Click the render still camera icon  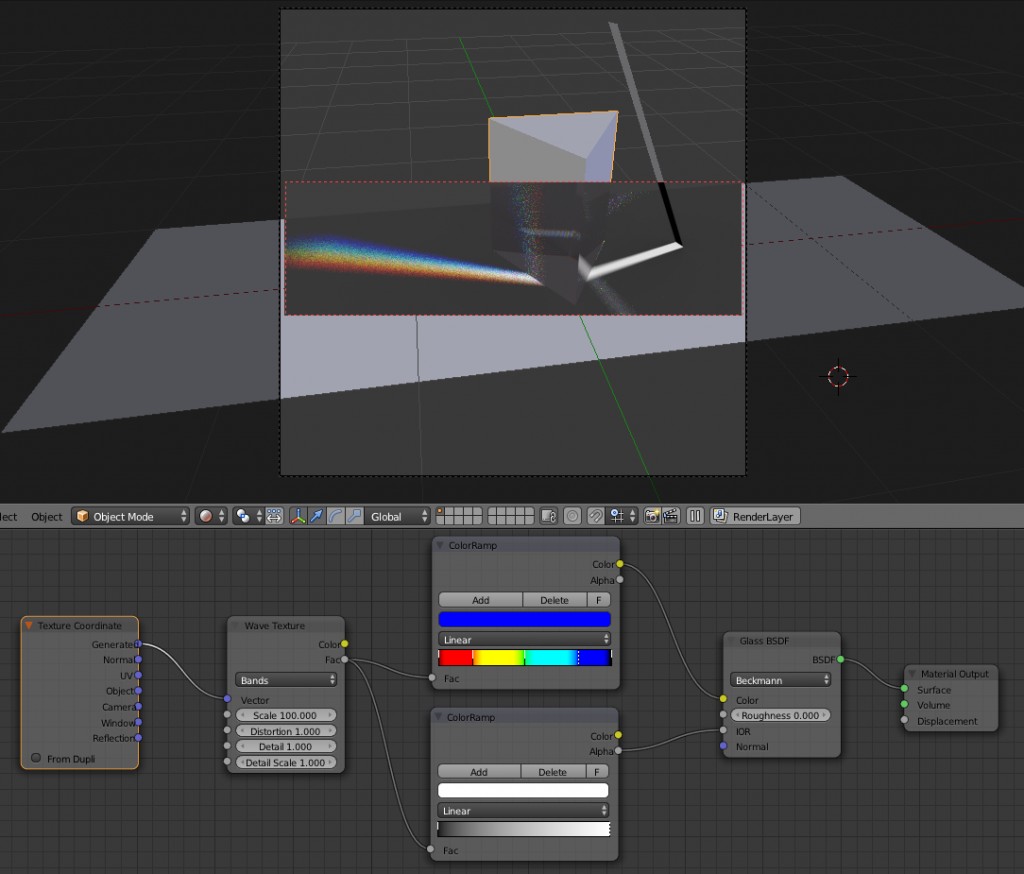pos(650,516)
